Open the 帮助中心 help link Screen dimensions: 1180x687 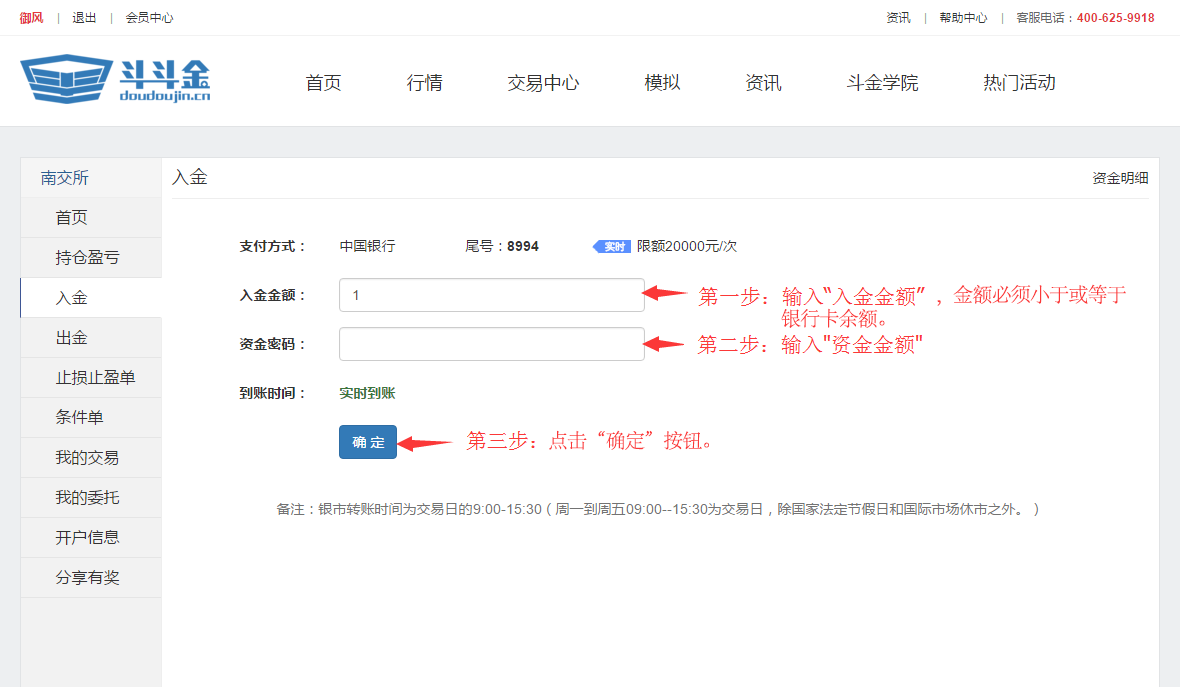coord(962,17)
